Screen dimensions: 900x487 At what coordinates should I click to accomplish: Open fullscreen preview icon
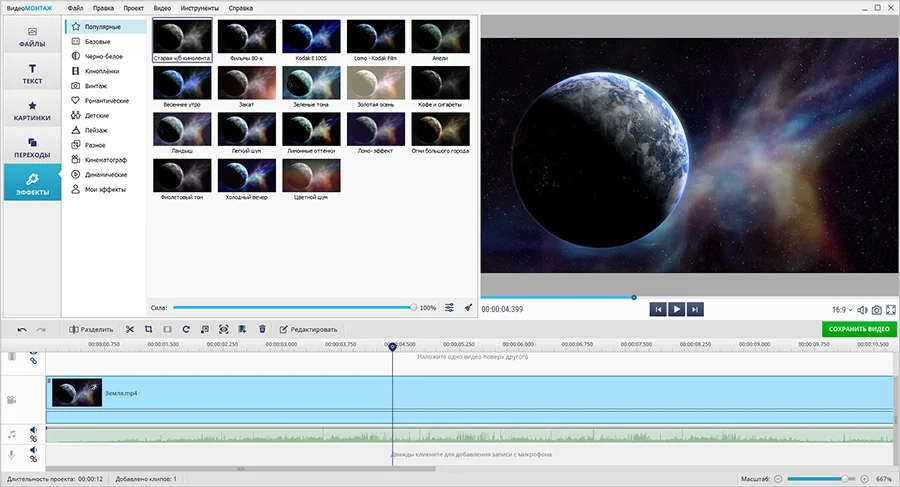tap(891, 310)
